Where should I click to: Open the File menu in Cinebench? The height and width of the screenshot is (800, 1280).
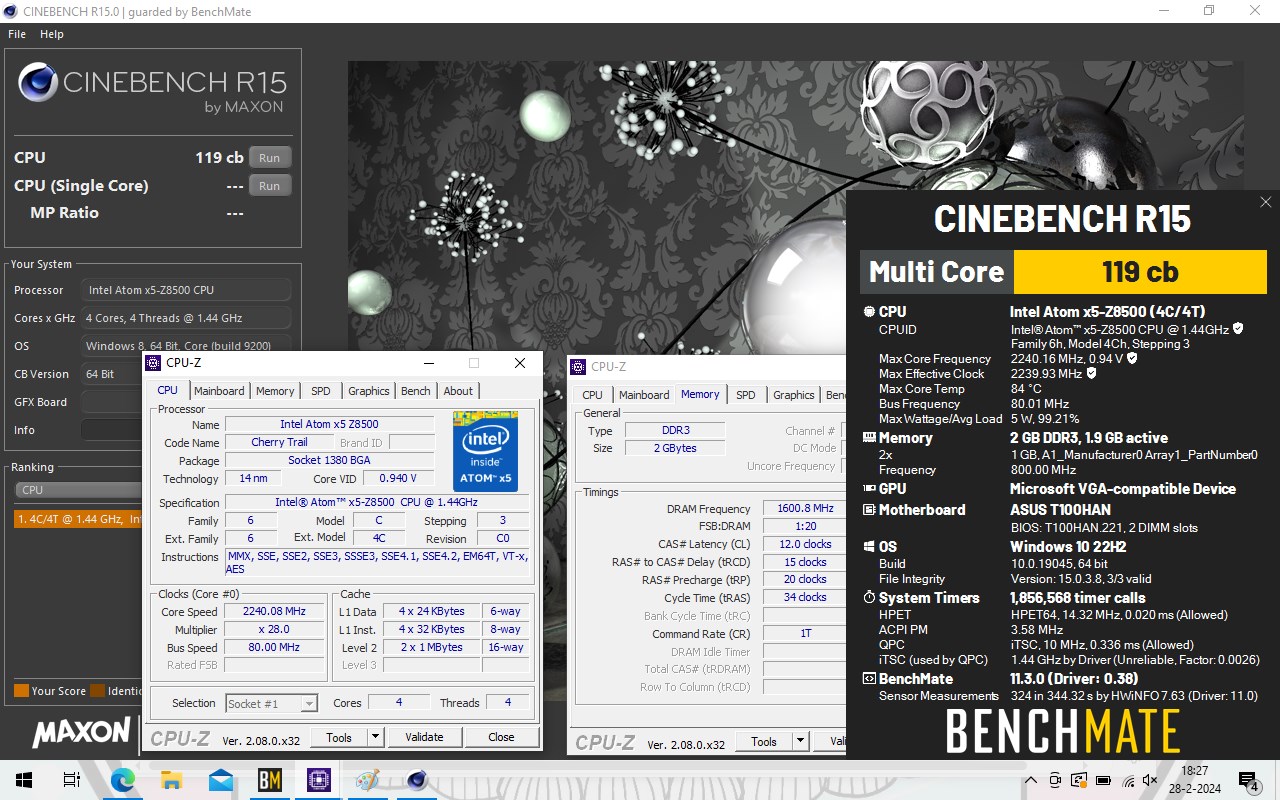point(17,34)
